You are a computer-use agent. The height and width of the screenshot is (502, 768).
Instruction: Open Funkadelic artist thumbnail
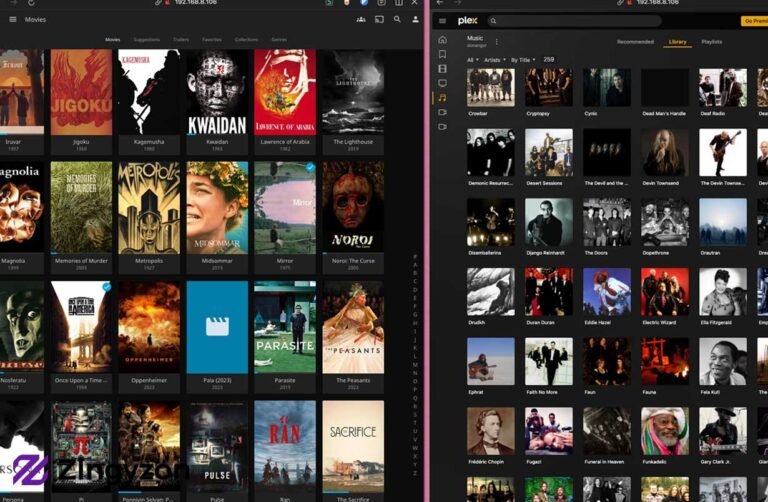[665, 431]
